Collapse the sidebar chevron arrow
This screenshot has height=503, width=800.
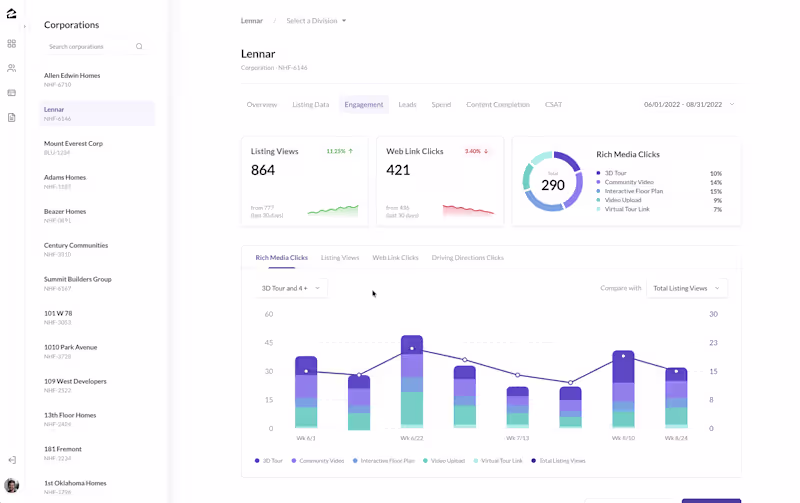click(x=24, y=27)
